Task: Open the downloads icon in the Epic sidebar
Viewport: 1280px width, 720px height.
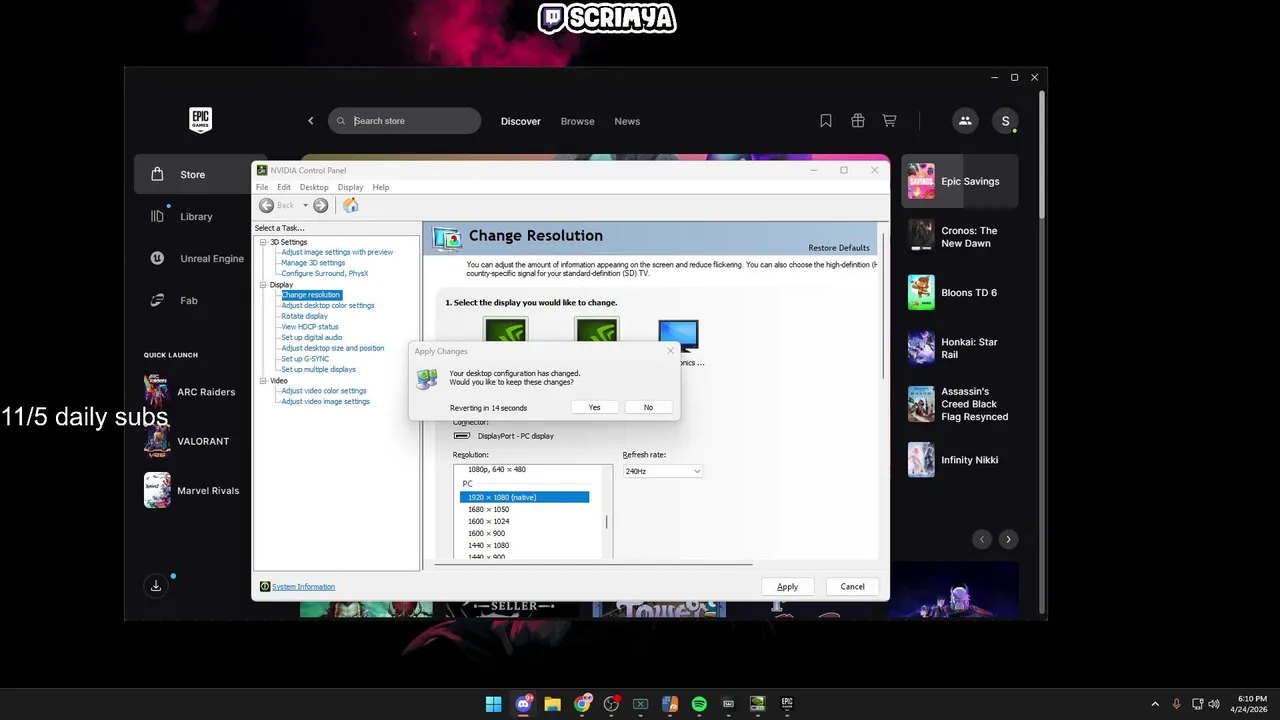Action: point(156,586)
